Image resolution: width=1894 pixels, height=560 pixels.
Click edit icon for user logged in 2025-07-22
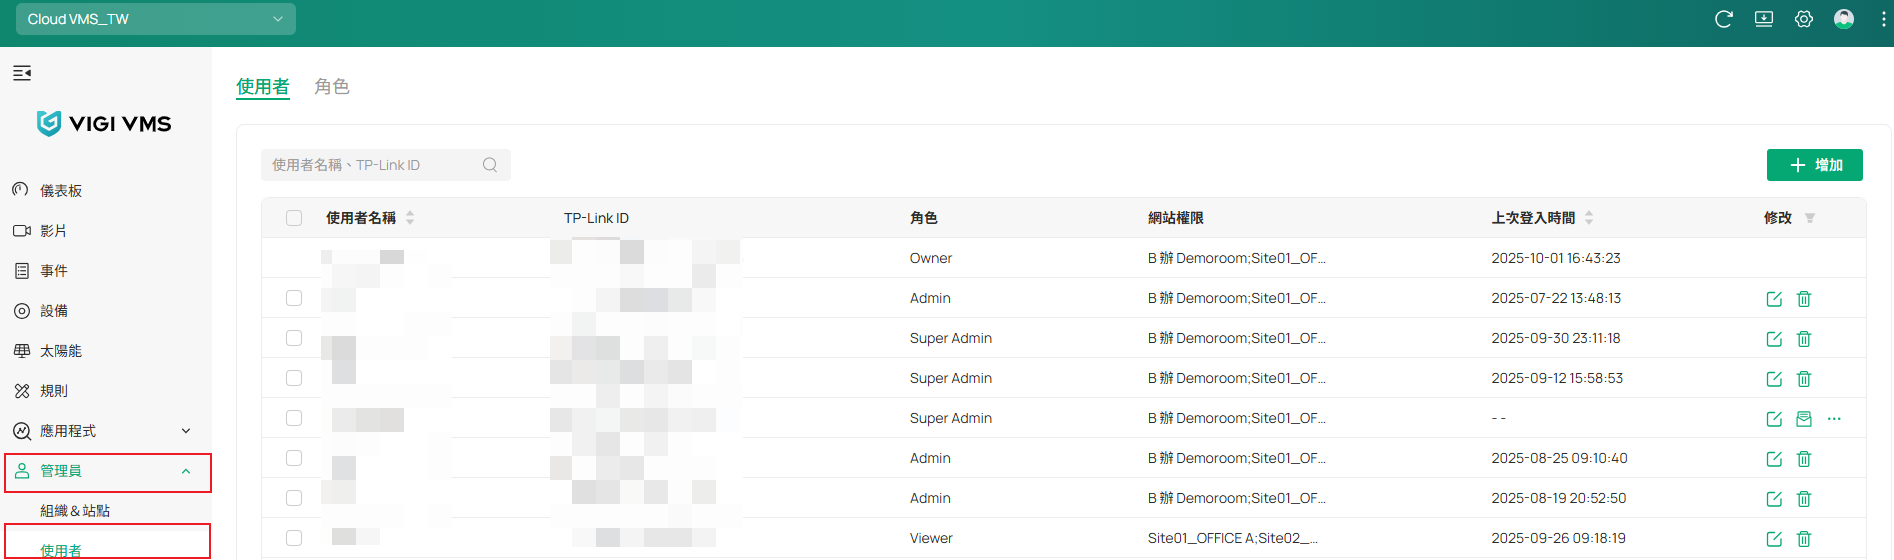(x=1774, y=299)
